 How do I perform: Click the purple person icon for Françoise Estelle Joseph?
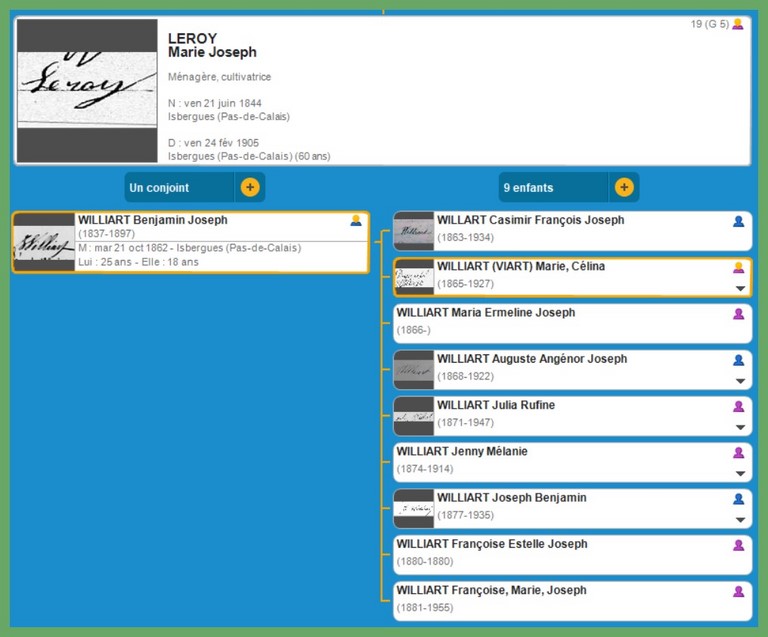pos(739,545)
